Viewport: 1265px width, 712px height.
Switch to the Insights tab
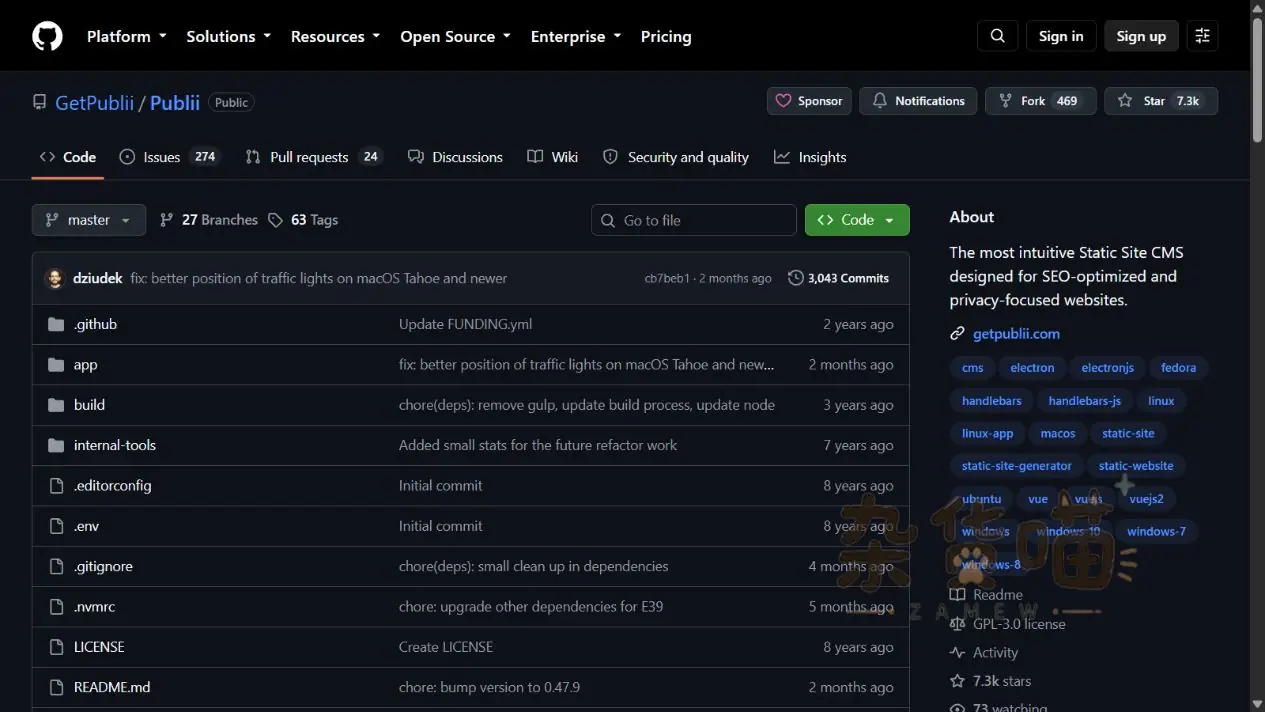click(x=810, y=157)
